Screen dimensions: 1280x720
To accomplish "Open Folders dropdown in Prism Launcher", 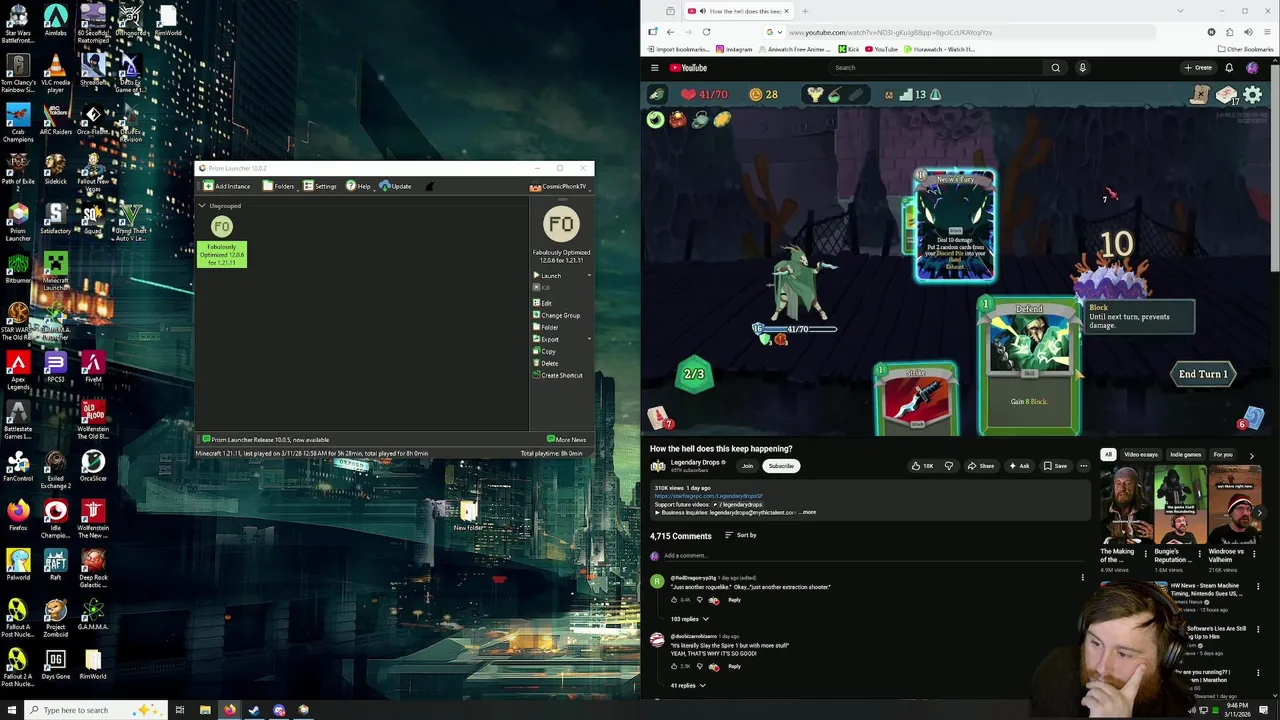I will [x=279, y=186].
